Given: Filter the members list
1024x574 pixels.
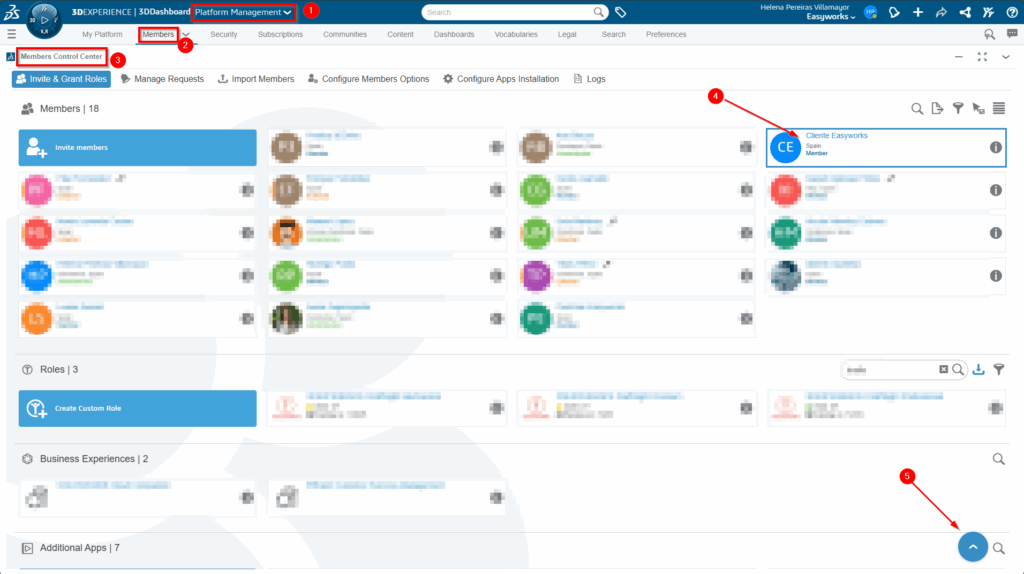Looking at the screenshot, I should (x=957, y=108).
